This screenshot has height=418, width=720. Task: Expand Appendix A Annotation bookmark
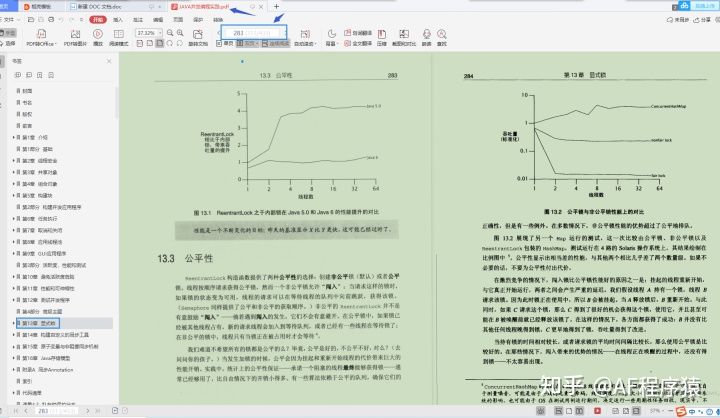(13, 370)
